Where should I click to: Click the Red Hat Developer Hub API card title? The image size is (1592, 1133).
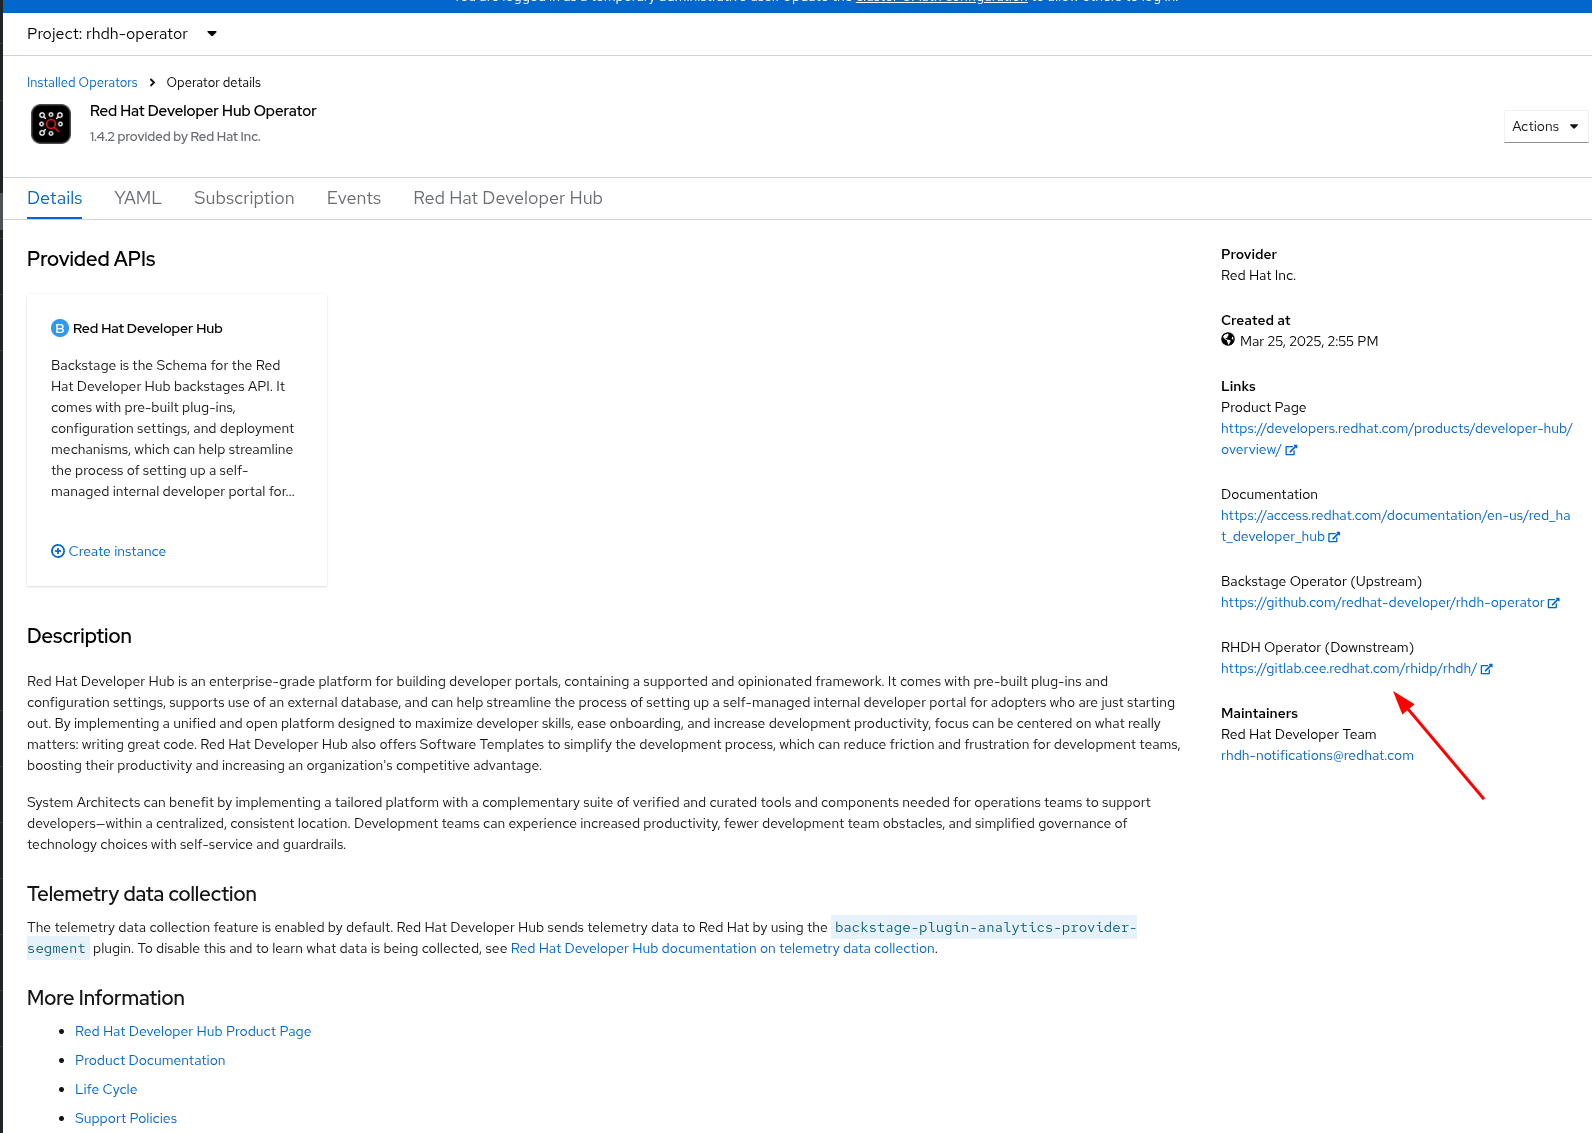point(148,329)
